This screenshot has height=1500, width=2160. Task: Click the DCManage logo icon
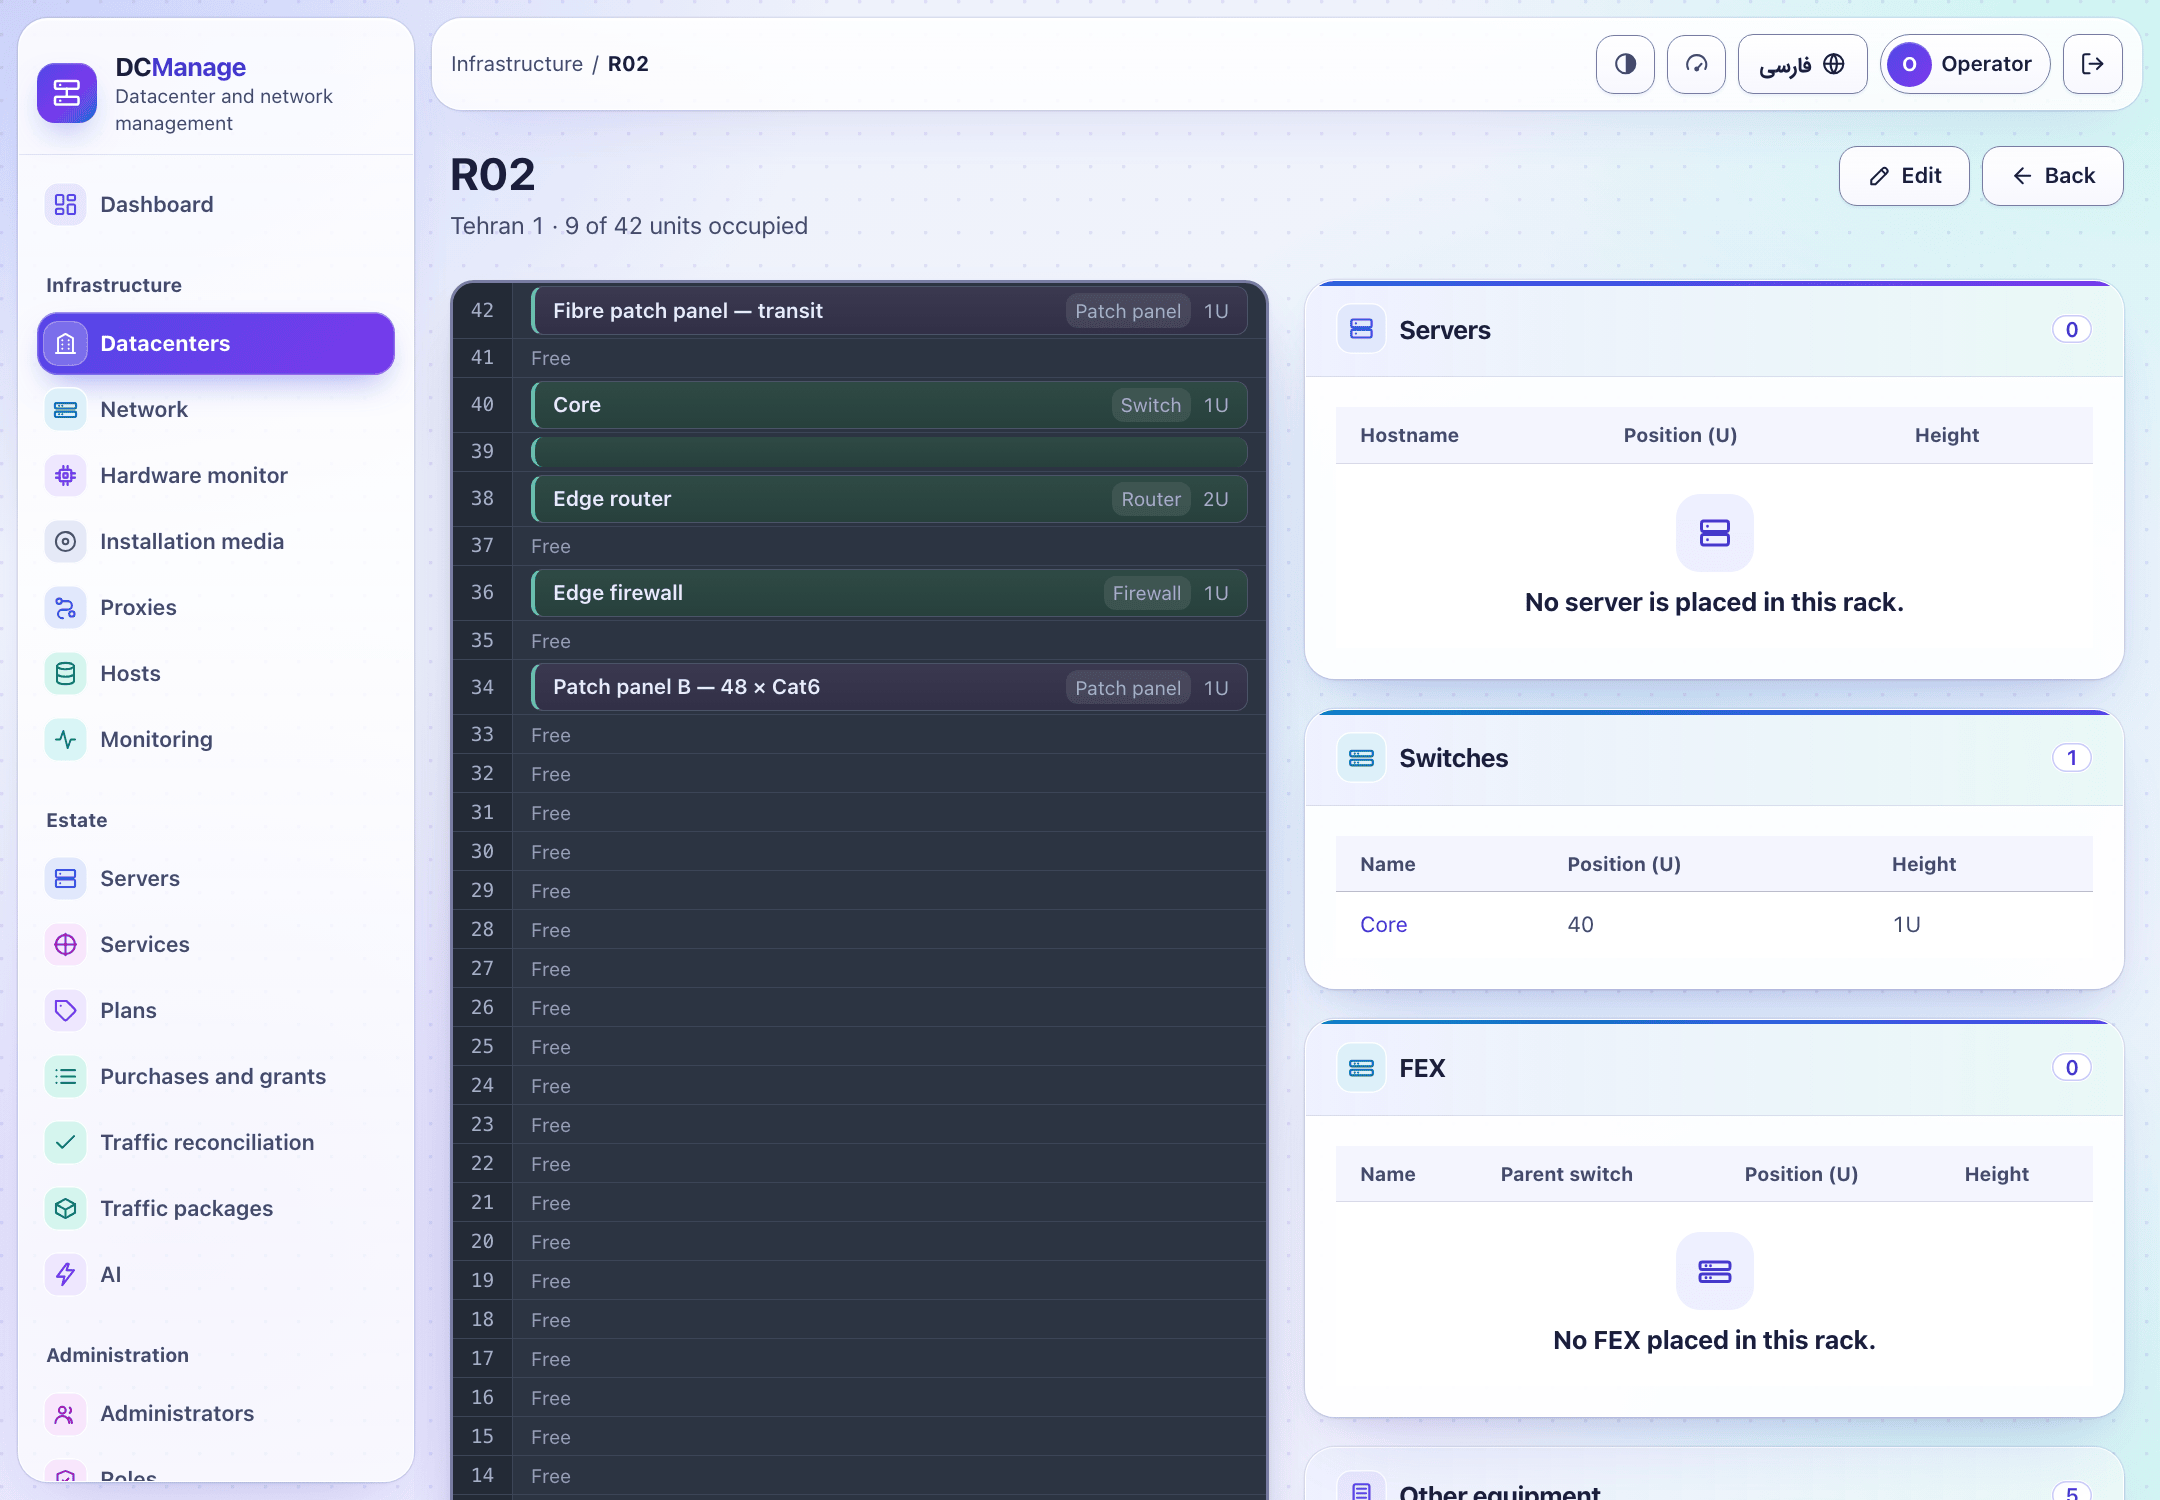67,93
